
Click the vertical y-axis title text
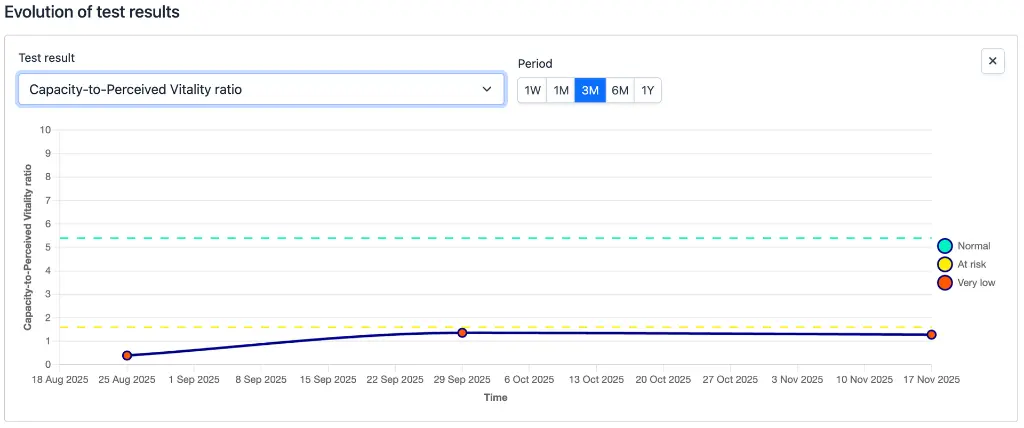point(29,247)
